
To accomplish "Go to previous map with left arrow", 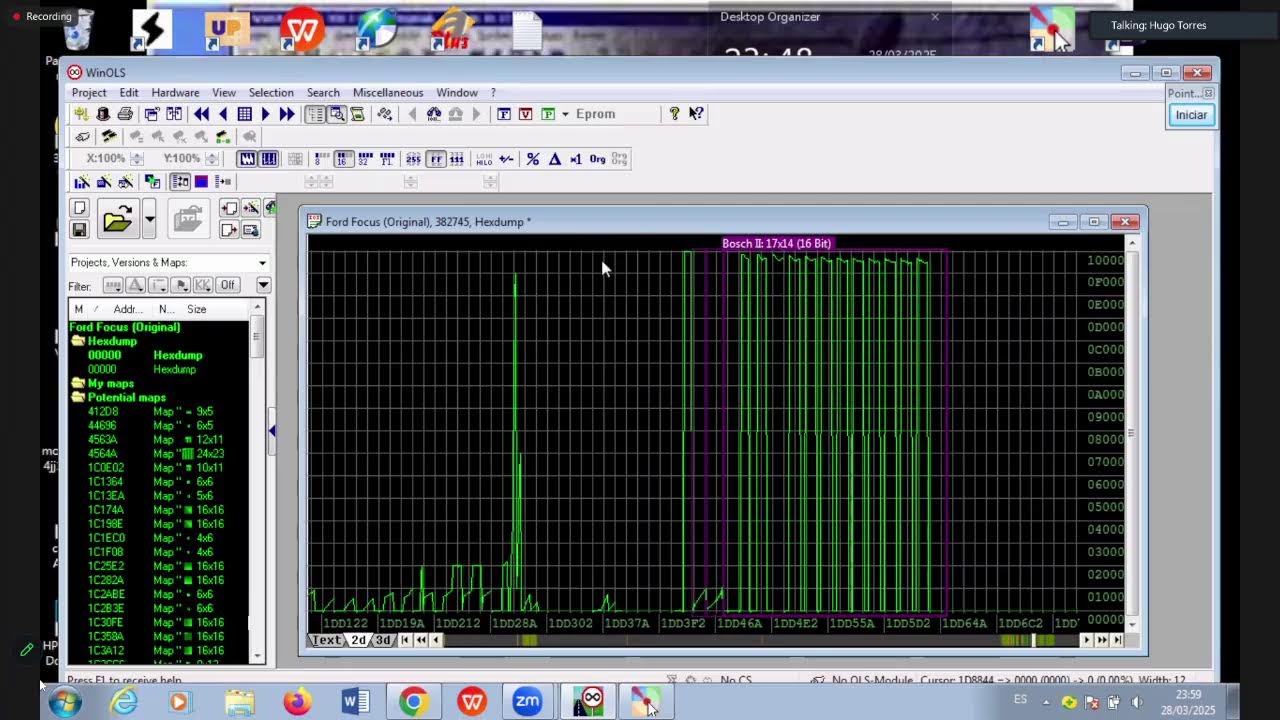I will point(223,114).
